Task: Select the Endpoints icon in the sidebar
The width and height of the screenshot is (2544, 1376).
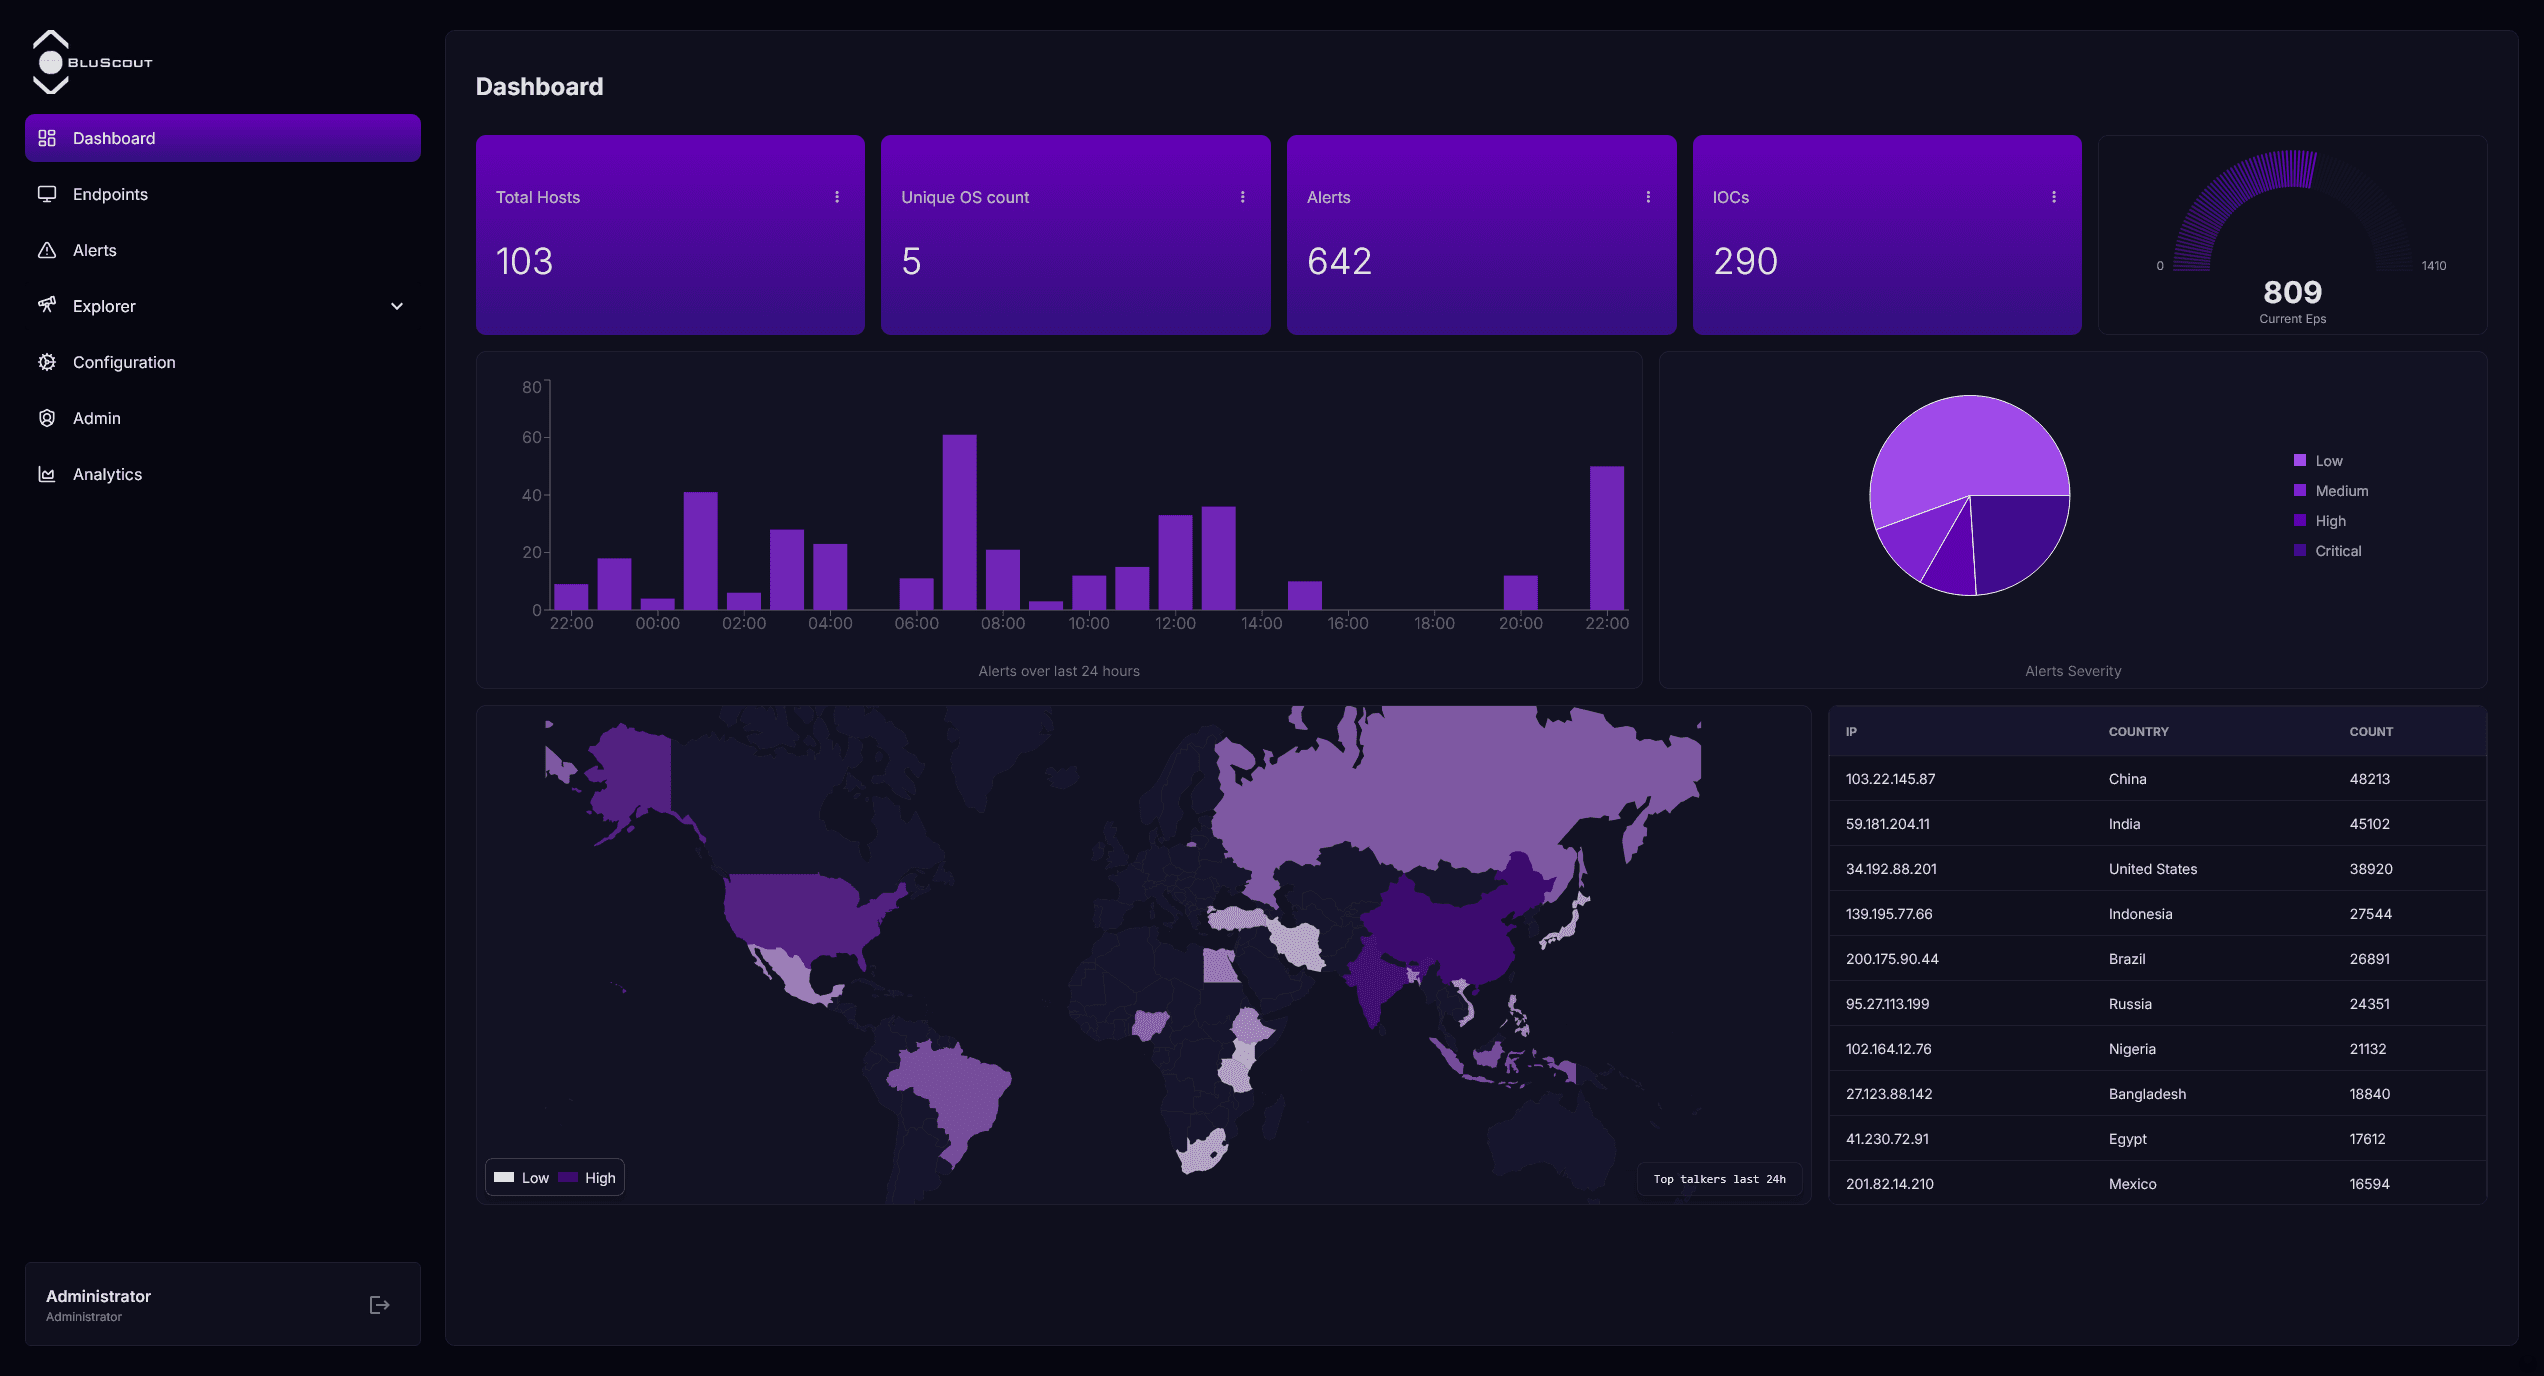Action: click(47, 194)
